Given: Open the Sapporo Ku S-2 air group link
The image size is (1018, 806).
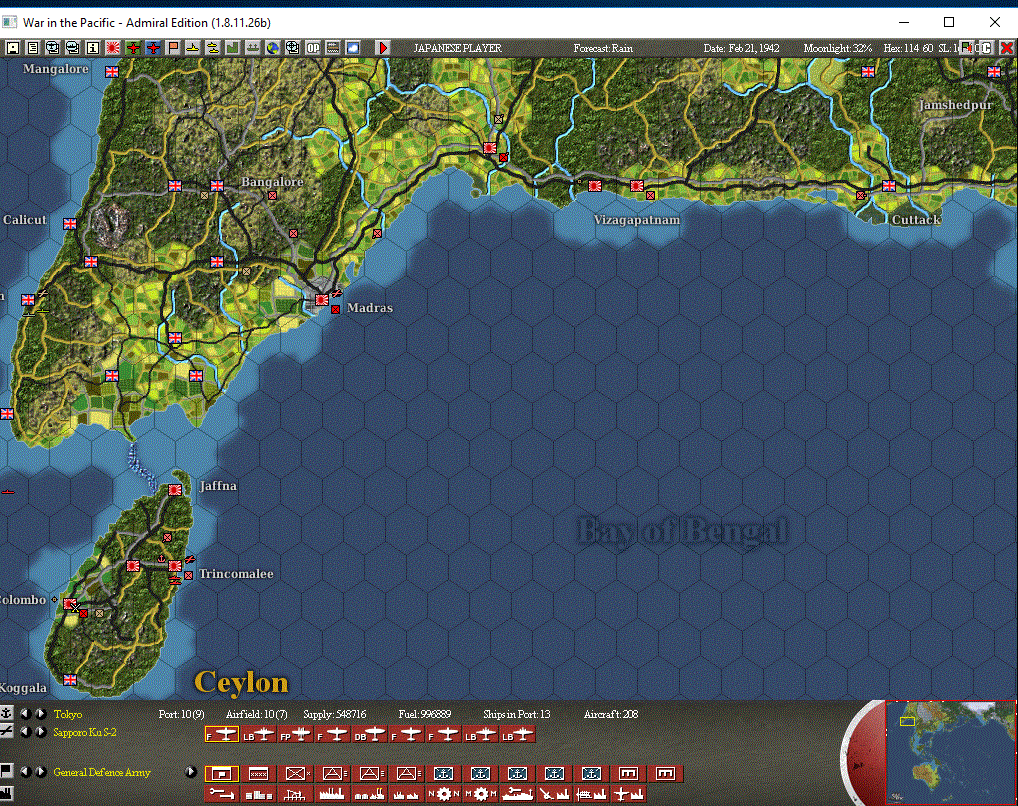Looking at the screenshot, I should tap(84, 732).
